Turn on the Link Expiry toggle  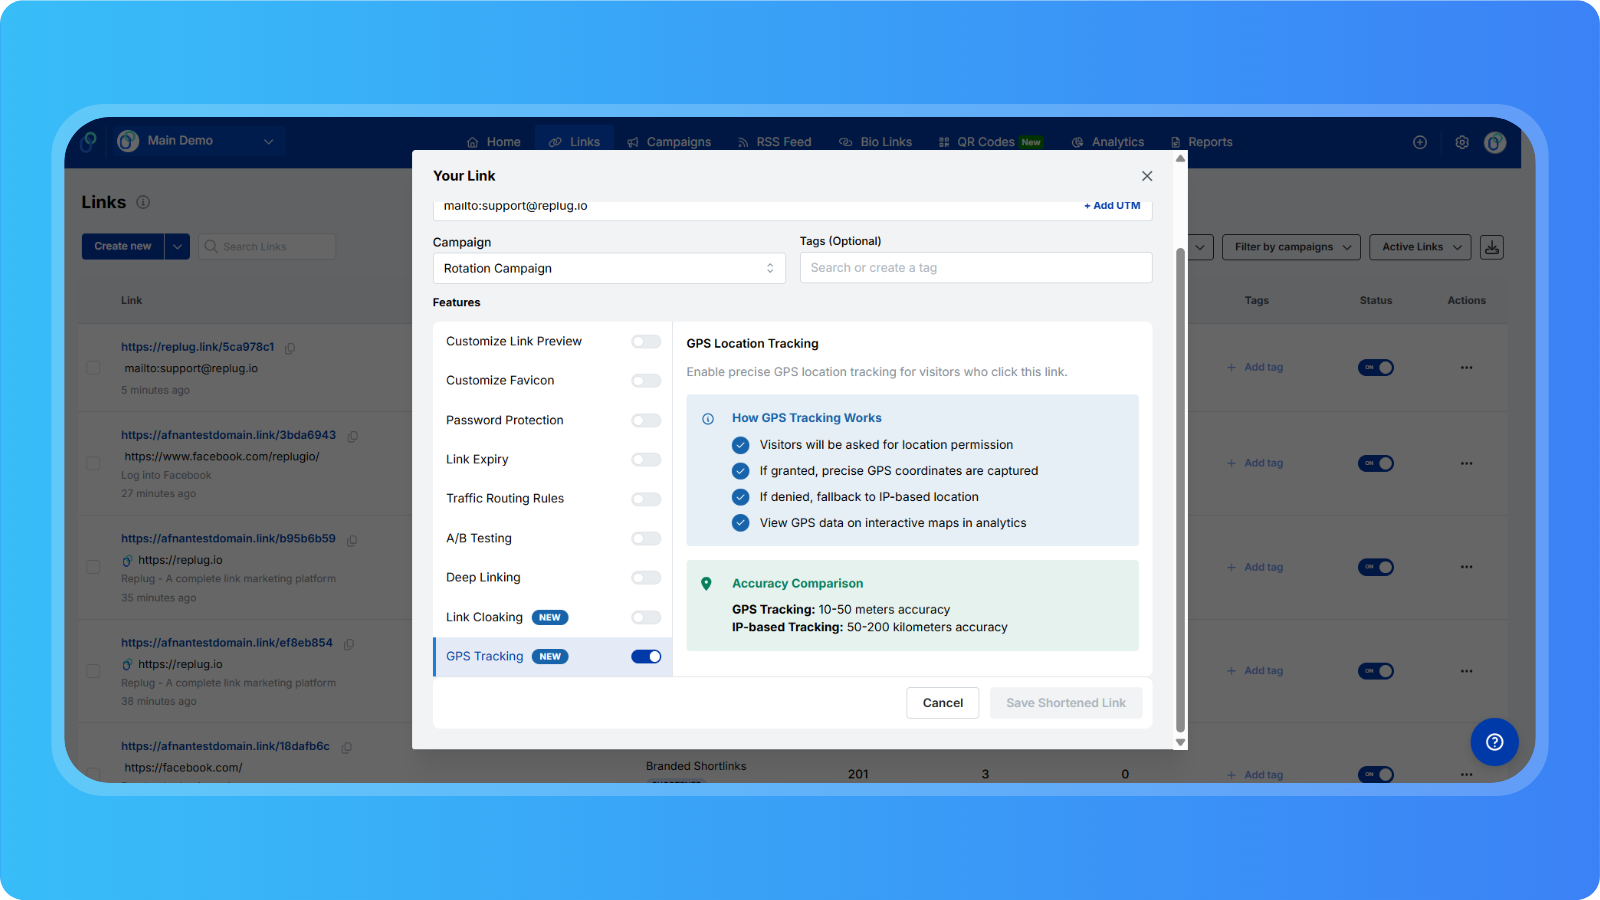click(646, 460)
